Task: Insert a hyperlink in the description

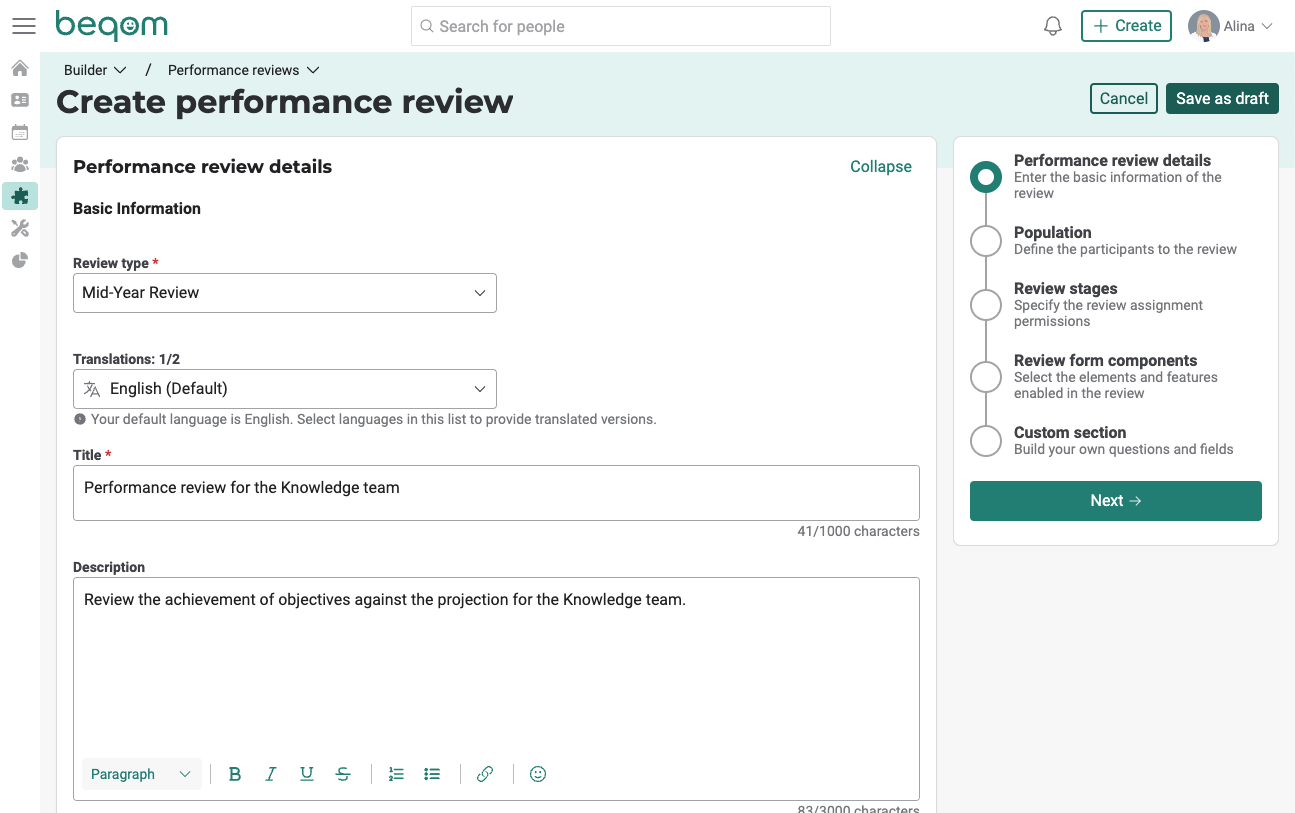Action: [485, 773]
